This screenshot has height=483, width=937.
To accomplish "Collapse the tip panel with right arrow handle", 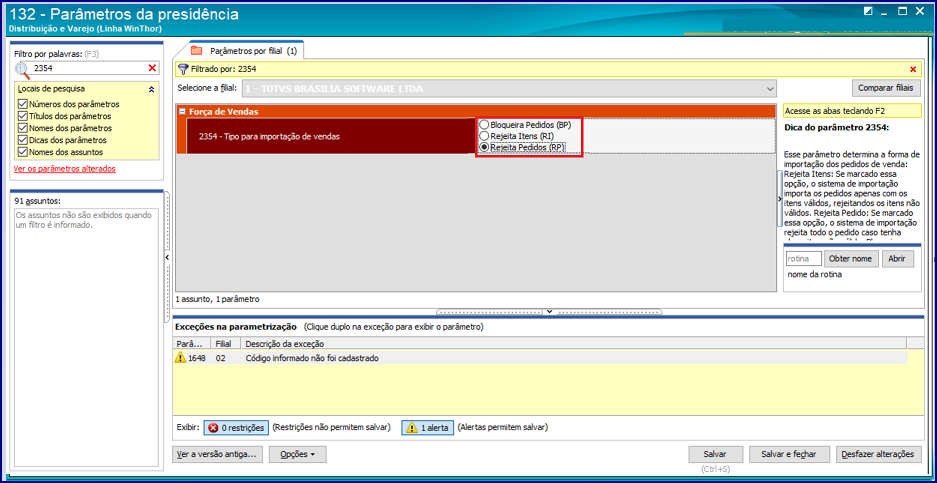I will tap(779, 198).
